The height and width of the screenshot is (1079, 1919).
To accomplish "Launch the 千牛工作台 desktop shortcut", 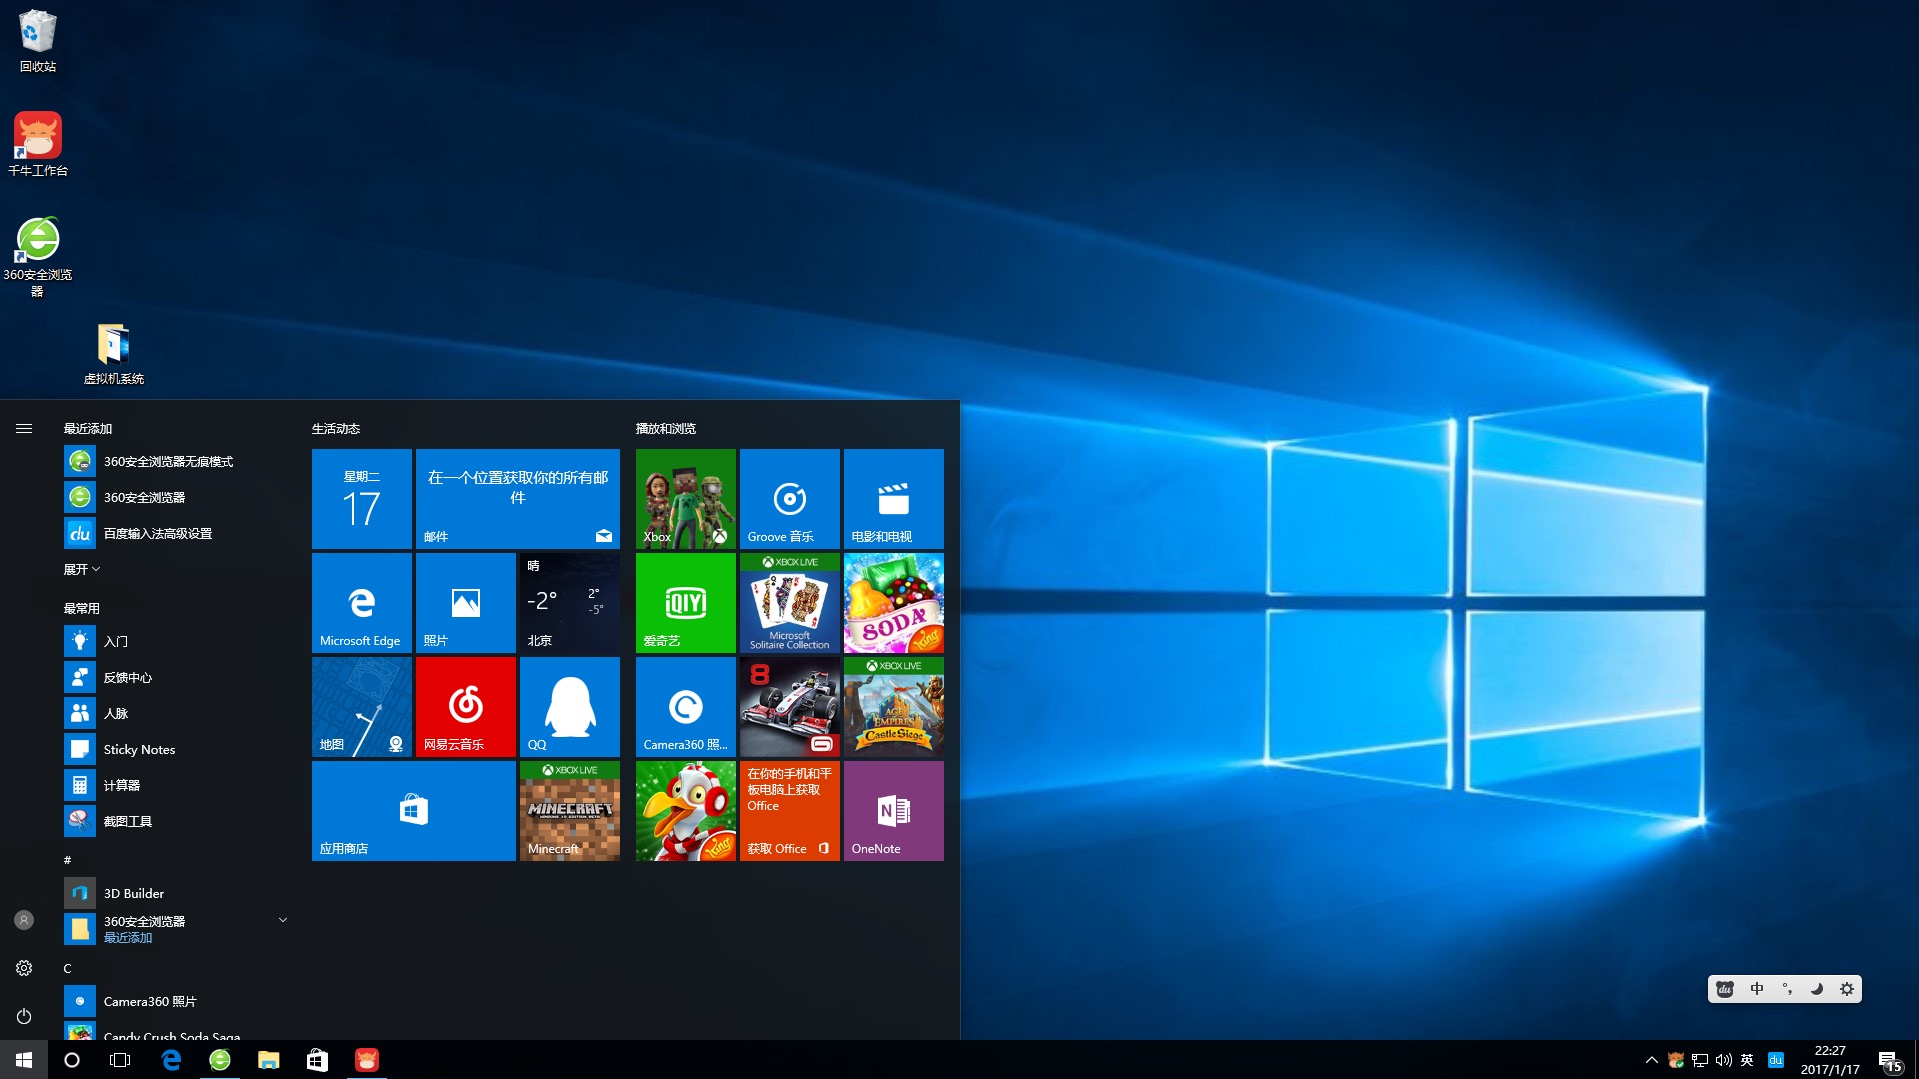I will point(38,144).
